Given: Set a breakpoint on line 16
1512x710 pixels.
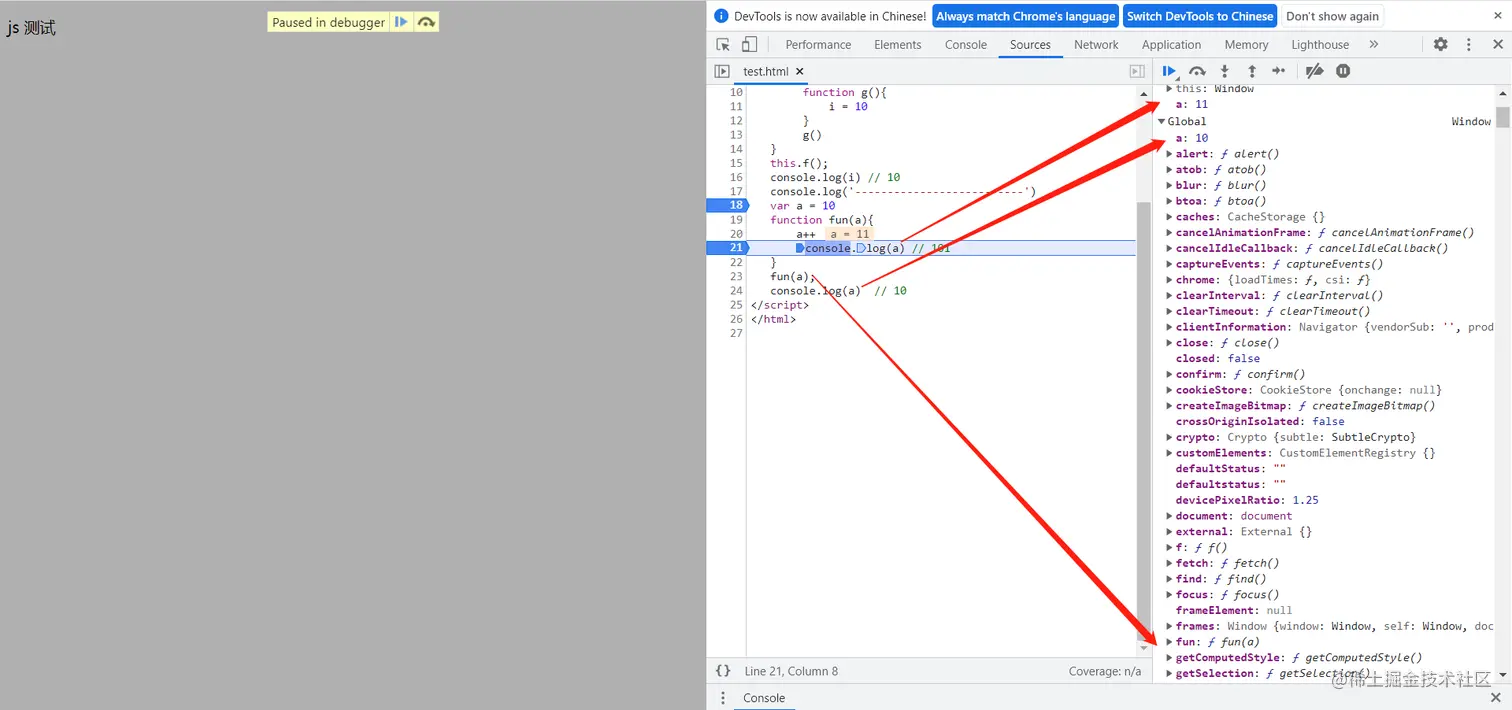Looking at the screenshot, I should click(736, 177).
